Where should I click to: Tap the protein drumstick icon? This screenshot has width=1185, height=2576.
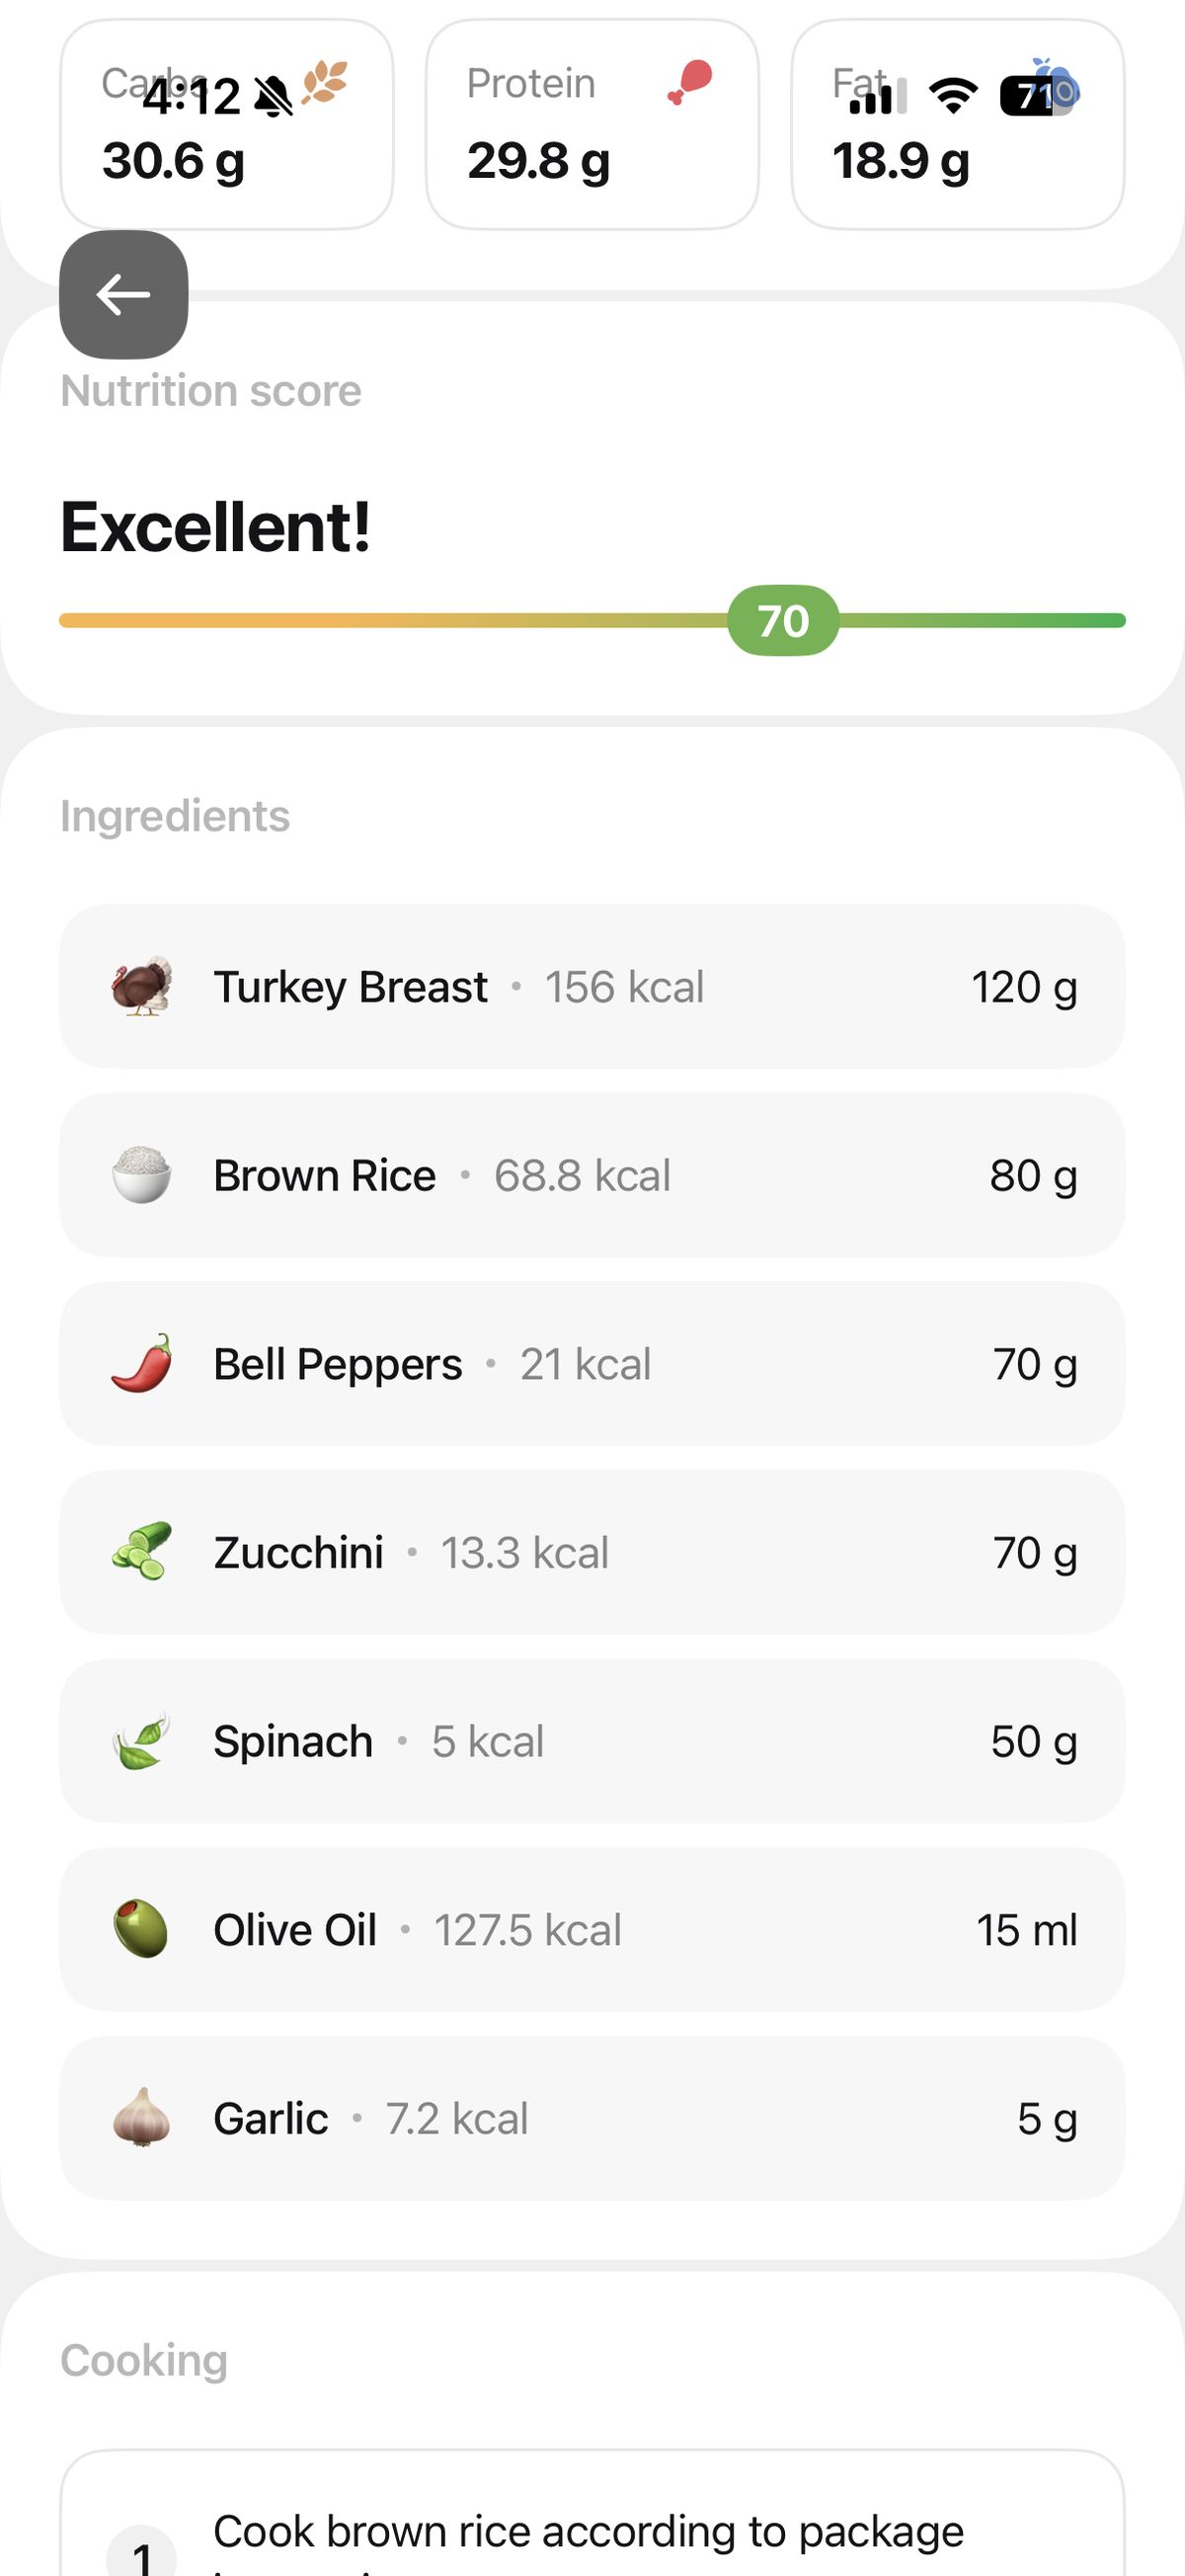(x=690, y=83)
